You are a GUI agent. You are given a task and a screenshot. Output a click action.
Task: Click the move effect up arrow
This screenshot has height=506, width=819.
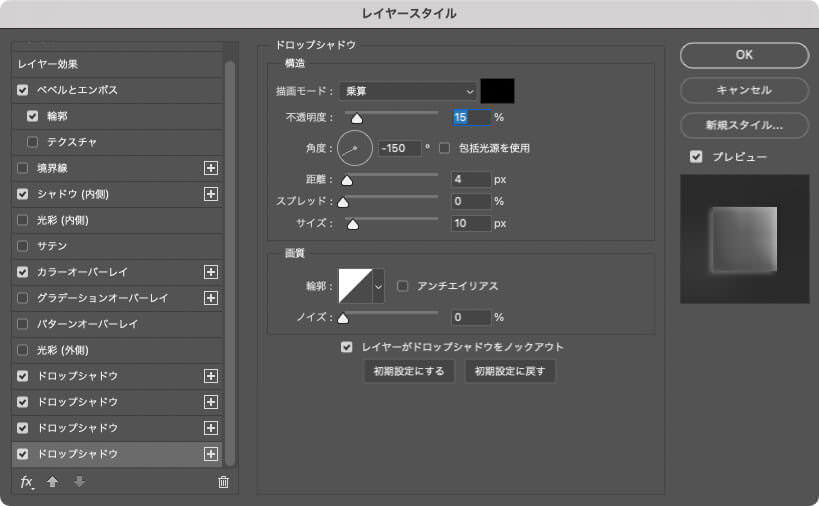click(x=52, y=481)
